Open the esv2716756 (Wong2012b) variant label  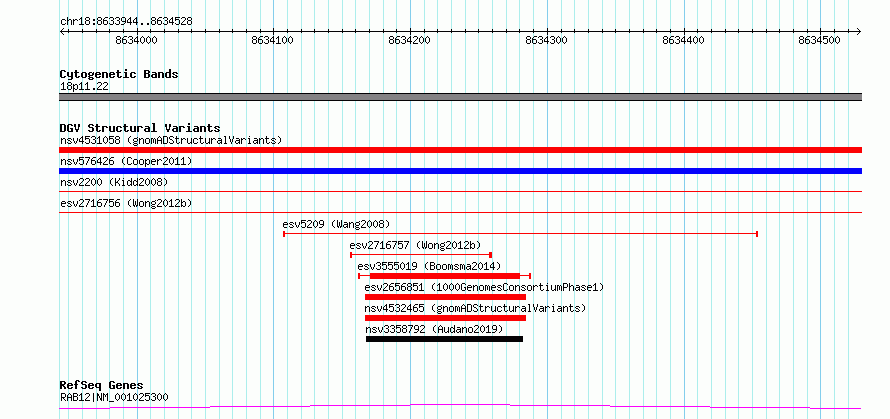click(125, 203)
